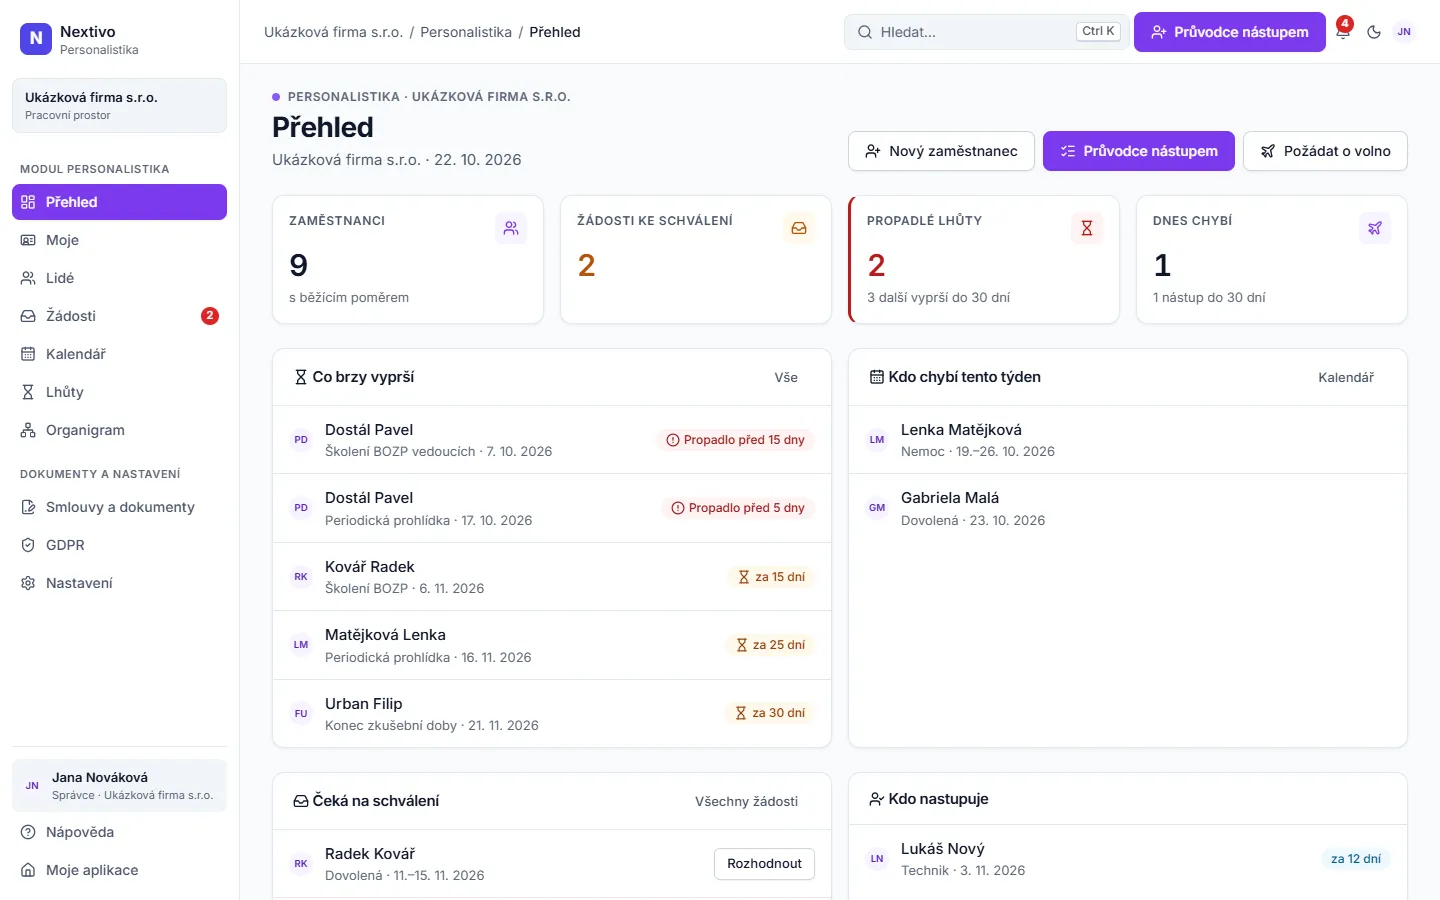Click Průvodce nástupem button below the header
Screen dimensions: 1440x900
[1139, 151]
